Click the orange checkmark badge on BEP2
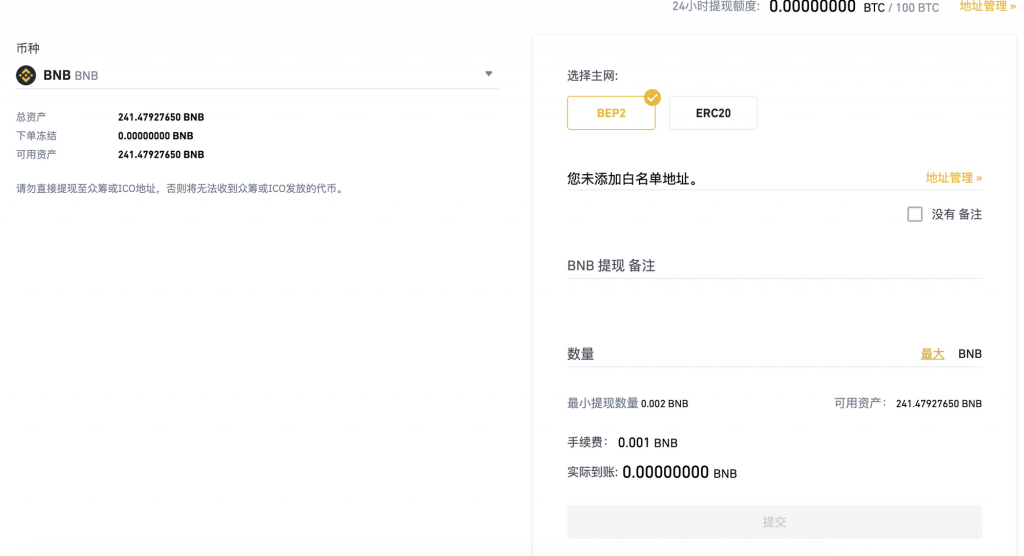The width and height of the screenshot is (1024, 556). click(652, 97)
